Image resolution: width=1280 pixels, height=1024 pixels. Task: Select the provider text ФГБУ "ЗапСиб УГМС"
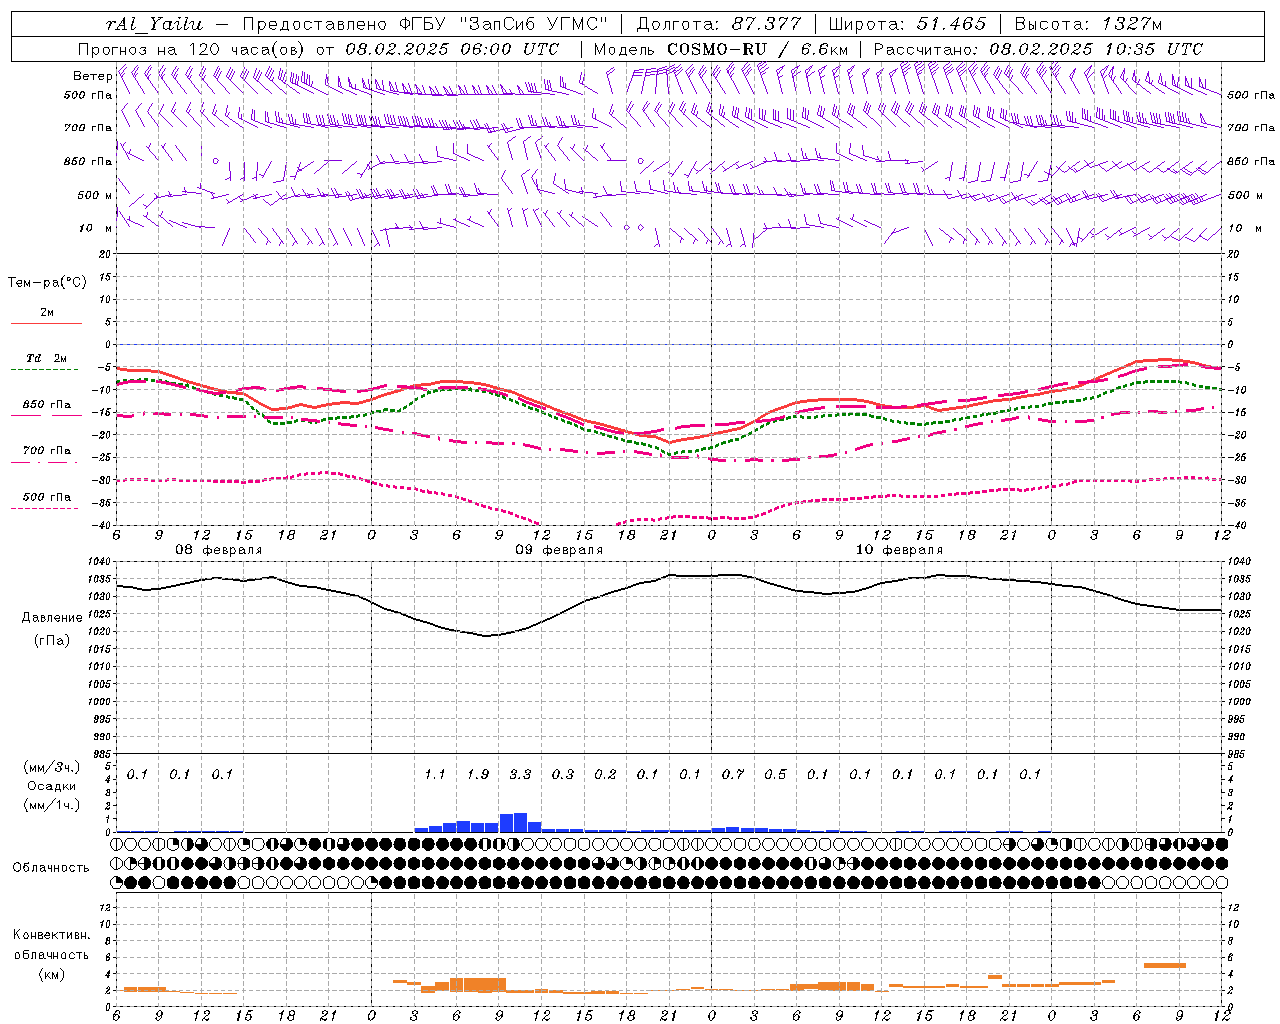[x=505, y=24]
